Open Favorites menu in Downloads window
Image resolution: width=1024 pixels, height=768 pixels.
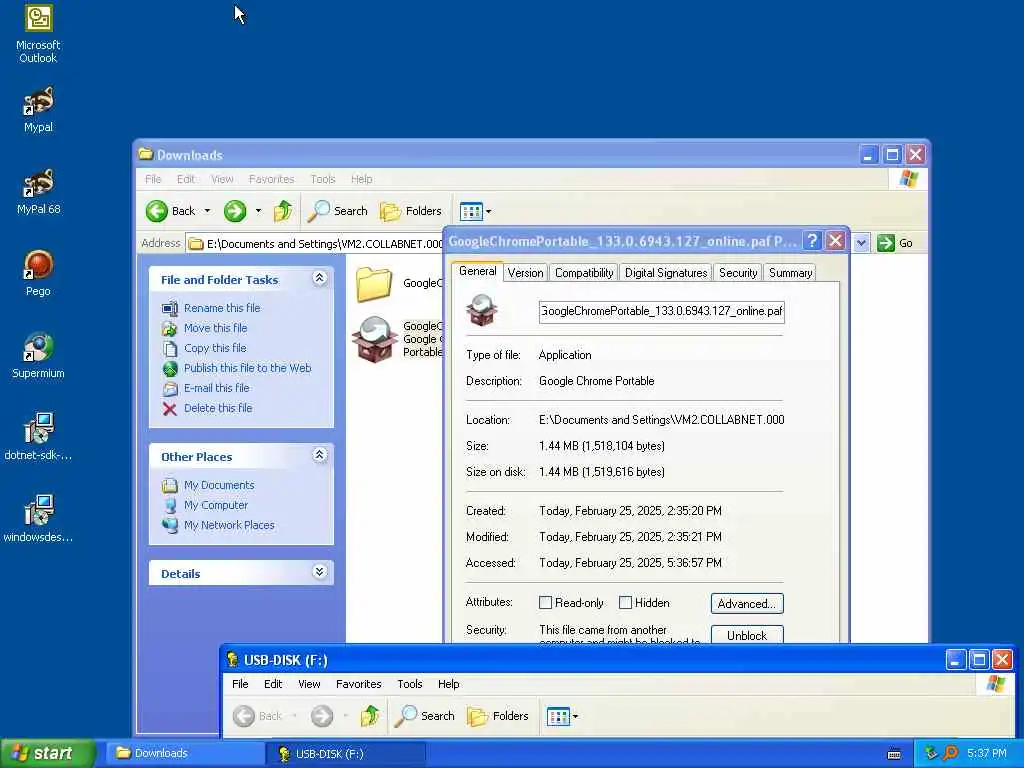(271, 179)
